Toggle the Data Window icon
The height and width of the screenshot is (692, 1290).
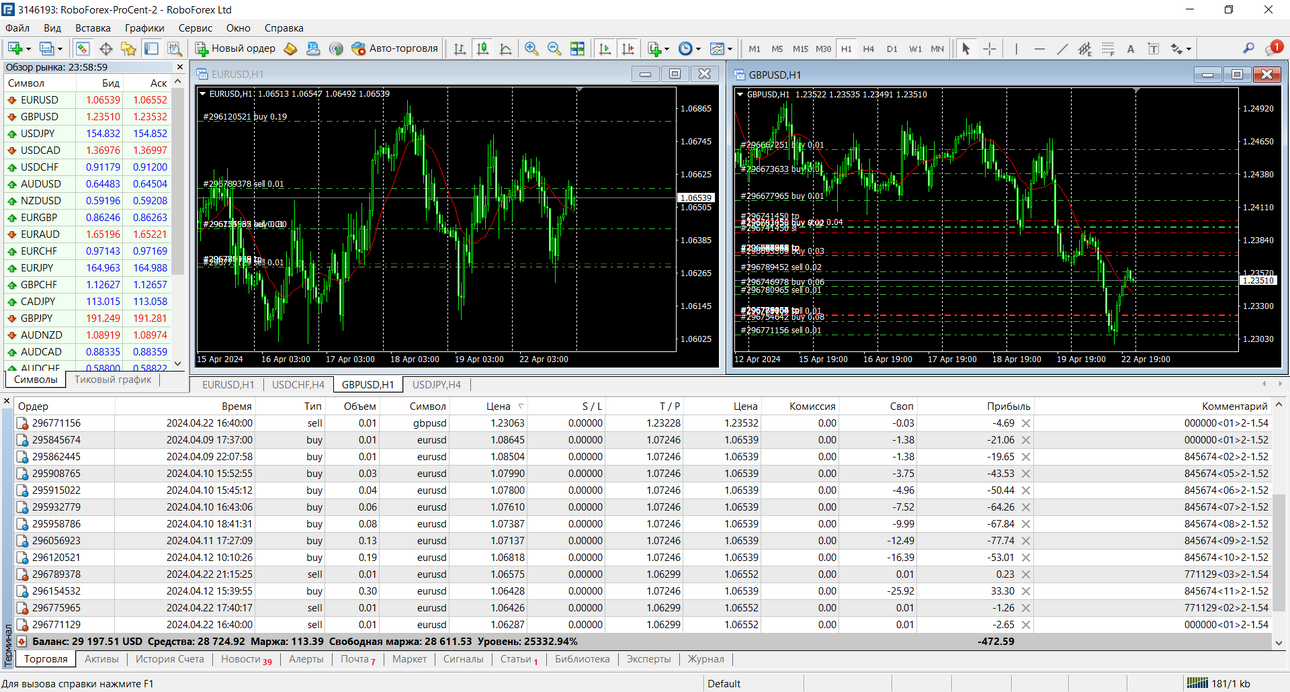click(105, 48)
